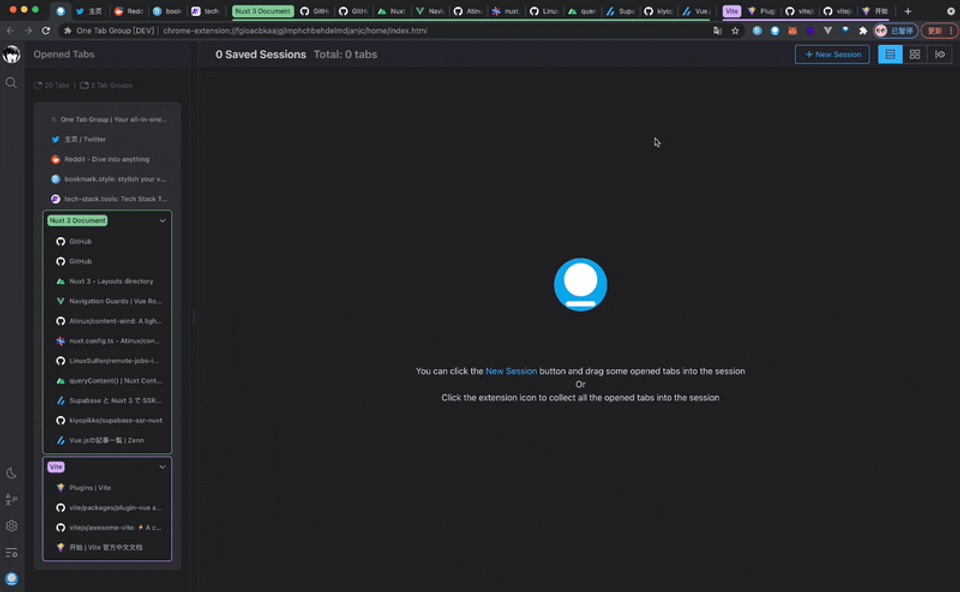Toggle the sidebar collapse view button

coord(940,54)
